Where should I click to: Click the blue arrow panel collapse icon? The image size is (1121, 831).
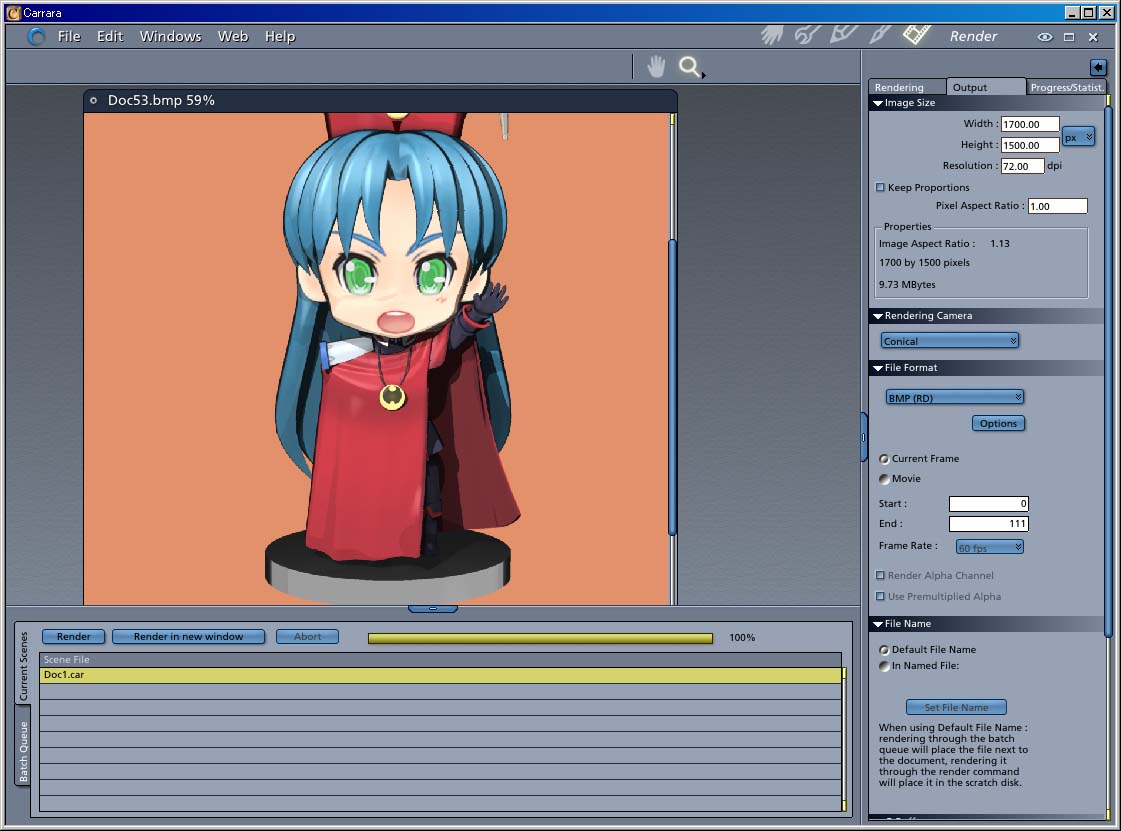pyautogui.click(x=1097, y=67)
